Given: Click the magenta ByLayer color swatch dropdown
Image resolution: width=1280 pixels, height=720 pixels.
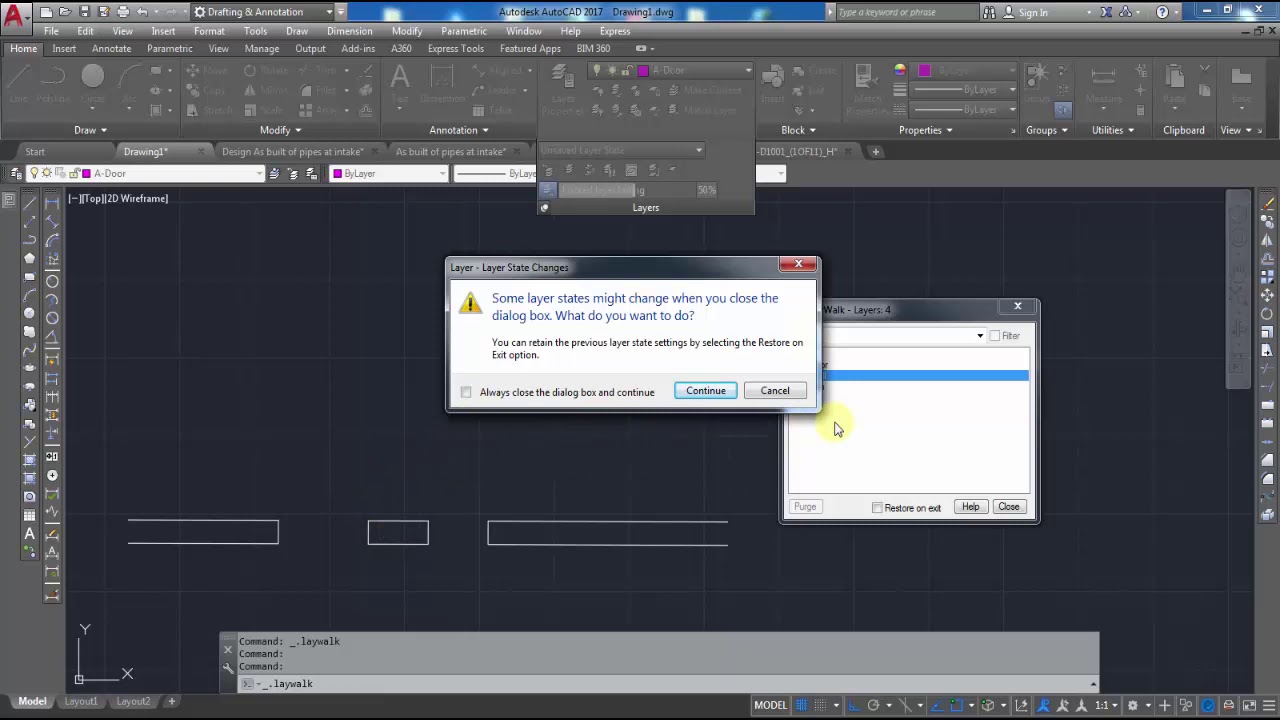Looking at the screenshot, I should pyautogui.click(x=389, y=174).
